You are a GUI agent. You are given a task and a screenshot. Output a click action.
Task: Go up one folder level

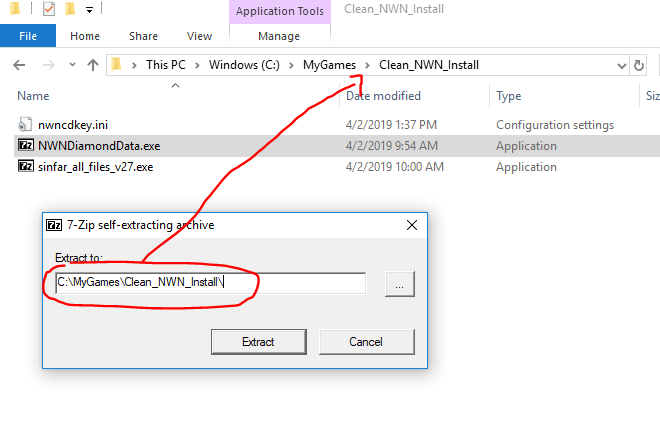(x=93, y=65)
